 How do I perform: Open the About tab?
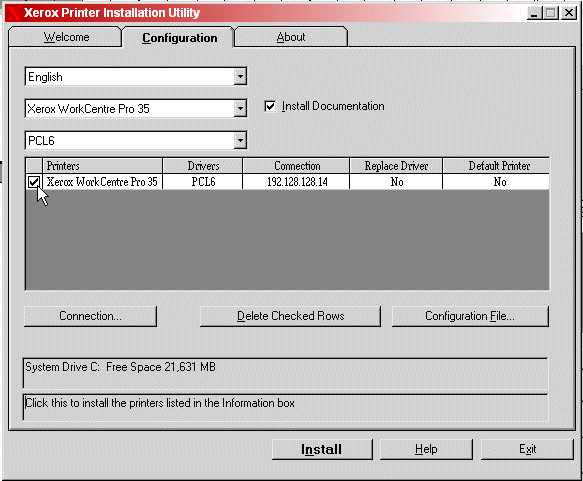(291, 37)
